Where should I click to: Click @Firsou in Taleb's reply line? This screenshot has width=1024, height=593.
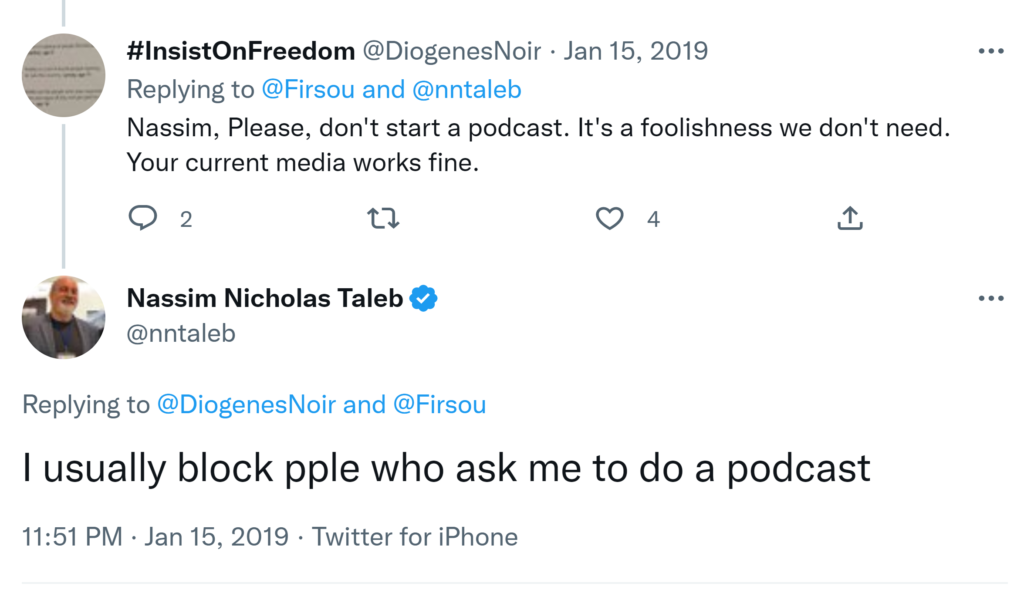click(440, 404)
